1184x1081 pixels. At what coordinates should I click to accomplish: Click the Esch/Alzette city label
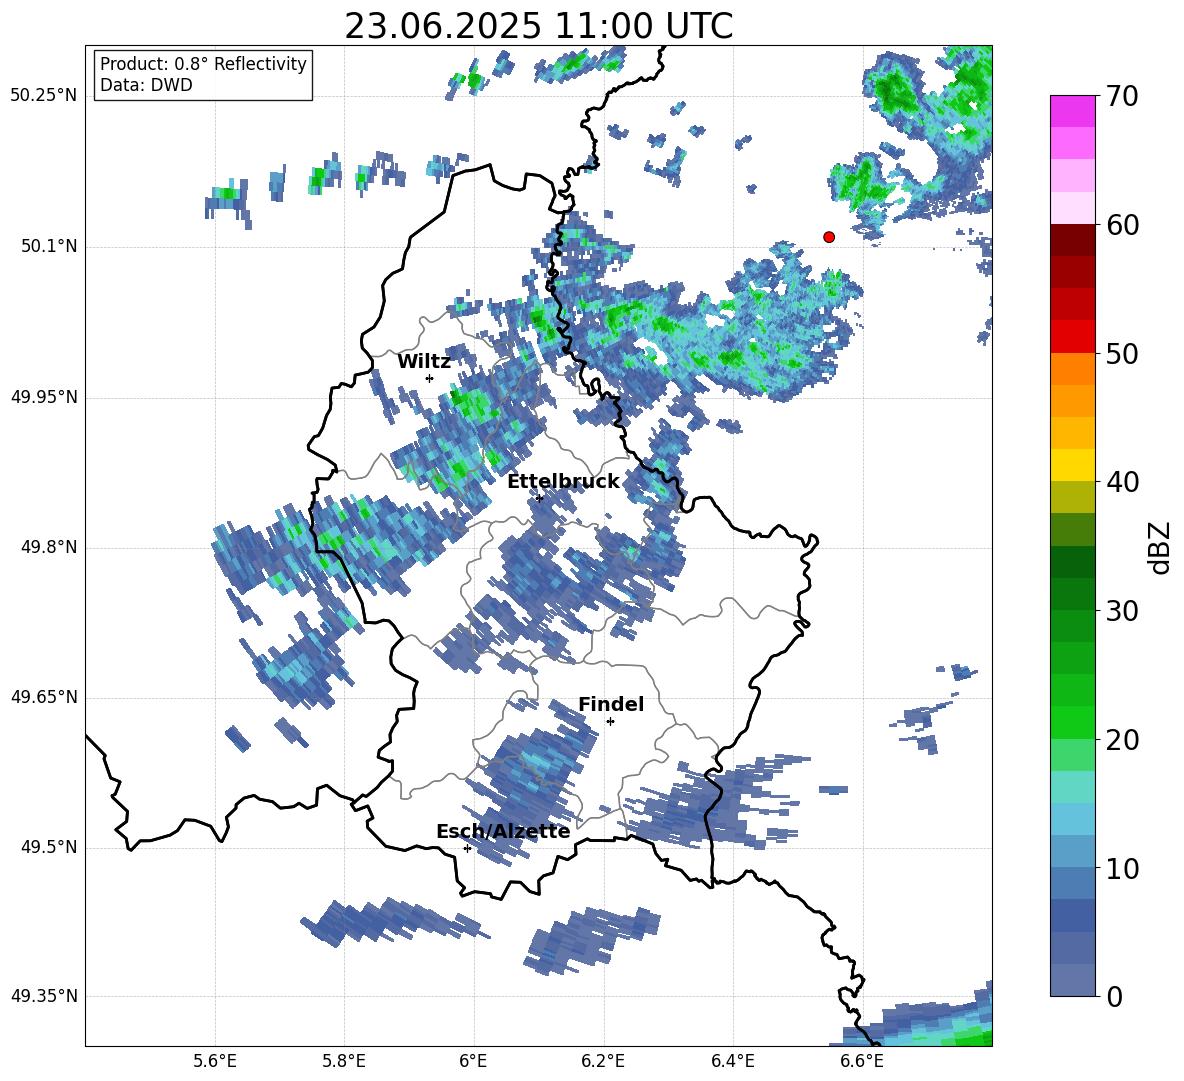click(503, 832)
